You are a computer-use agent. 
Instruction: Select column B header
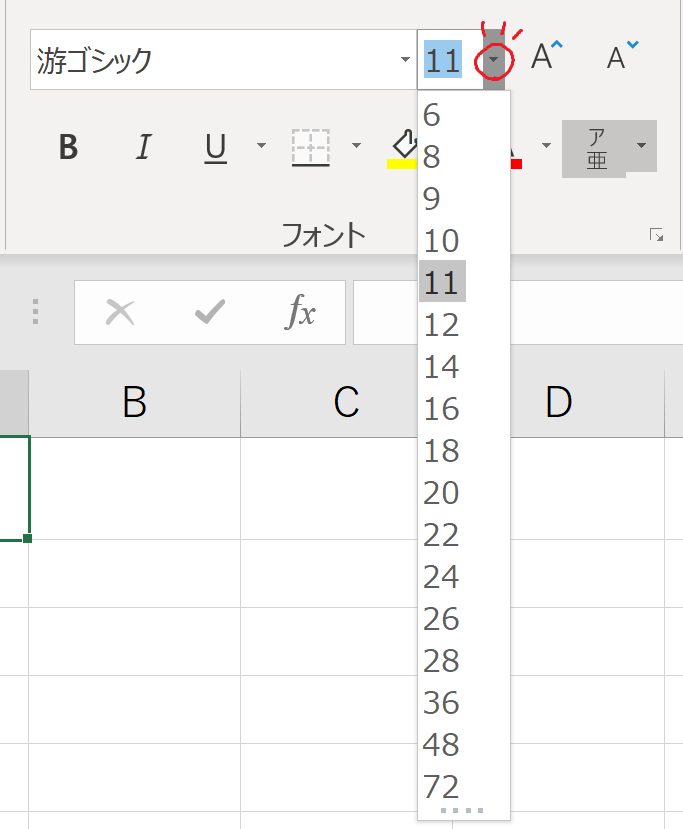134,403
